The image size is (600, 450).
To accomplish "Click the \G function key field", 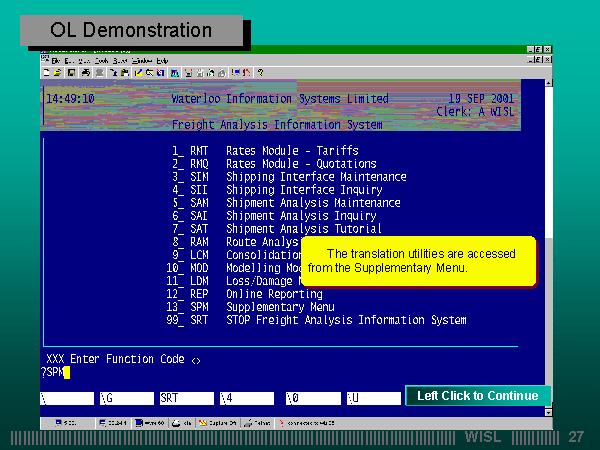I will point(125,398).
